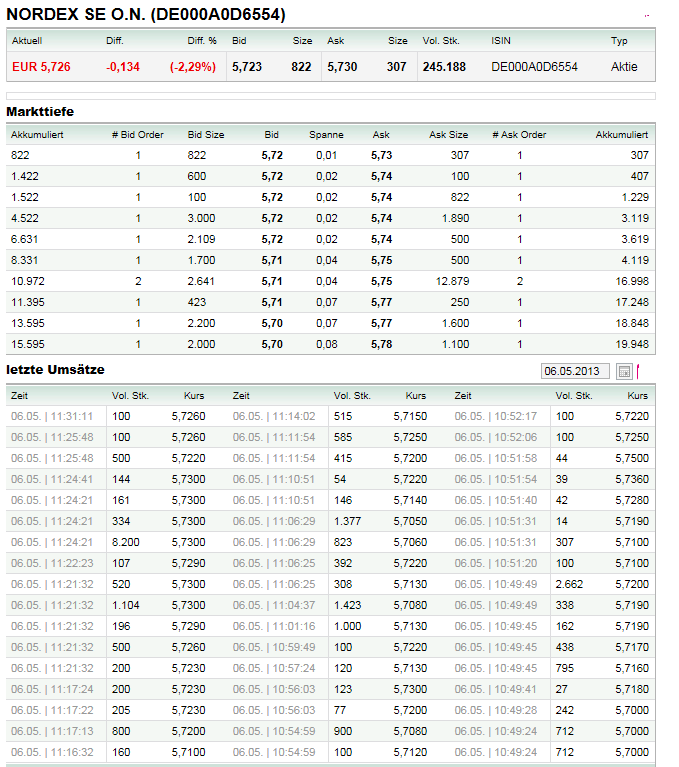Click the (-2,29%) percentage change

point(193,67)
